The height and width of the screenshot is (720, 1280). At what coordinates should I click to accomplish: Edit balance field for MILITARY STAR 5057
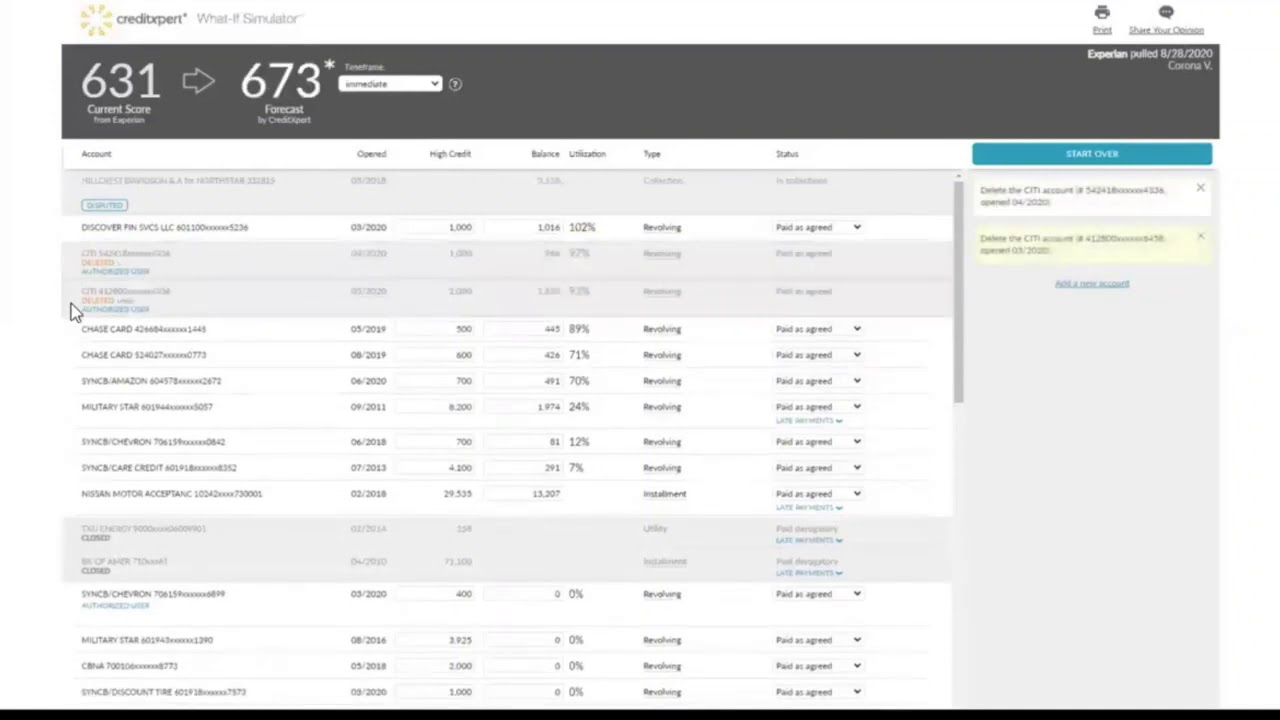(524, 407)
